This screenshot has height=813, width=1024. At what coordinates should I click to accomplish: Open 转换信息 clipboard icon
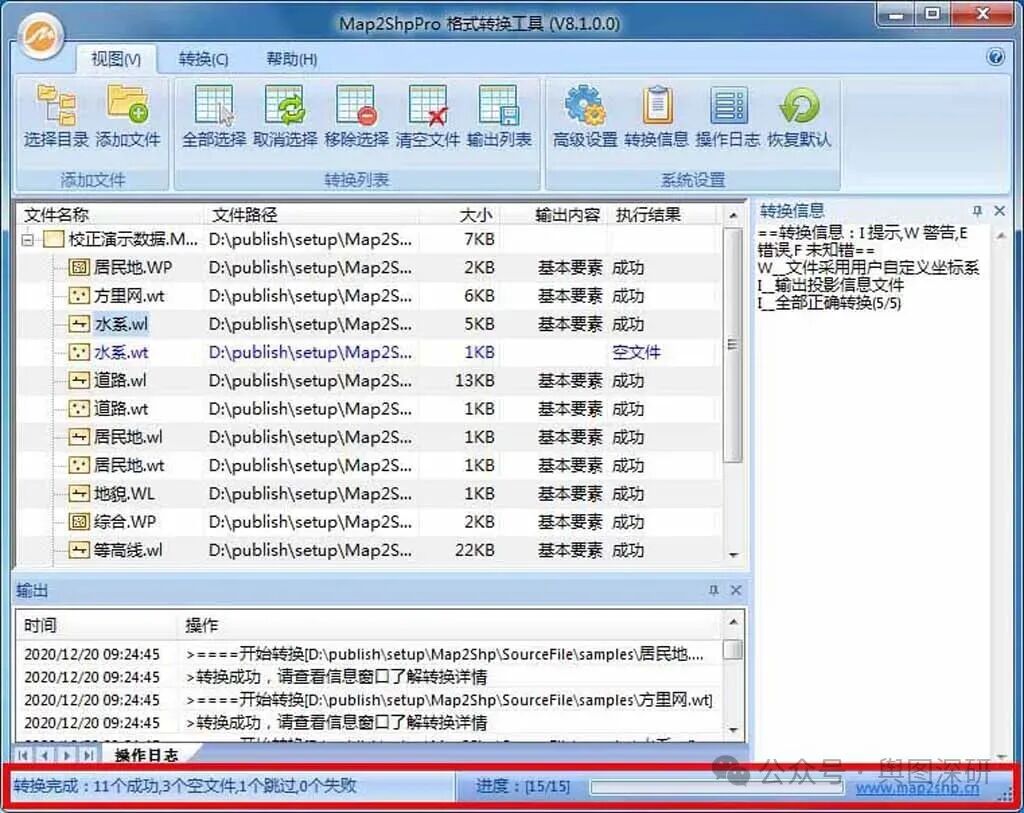(657, 105)
